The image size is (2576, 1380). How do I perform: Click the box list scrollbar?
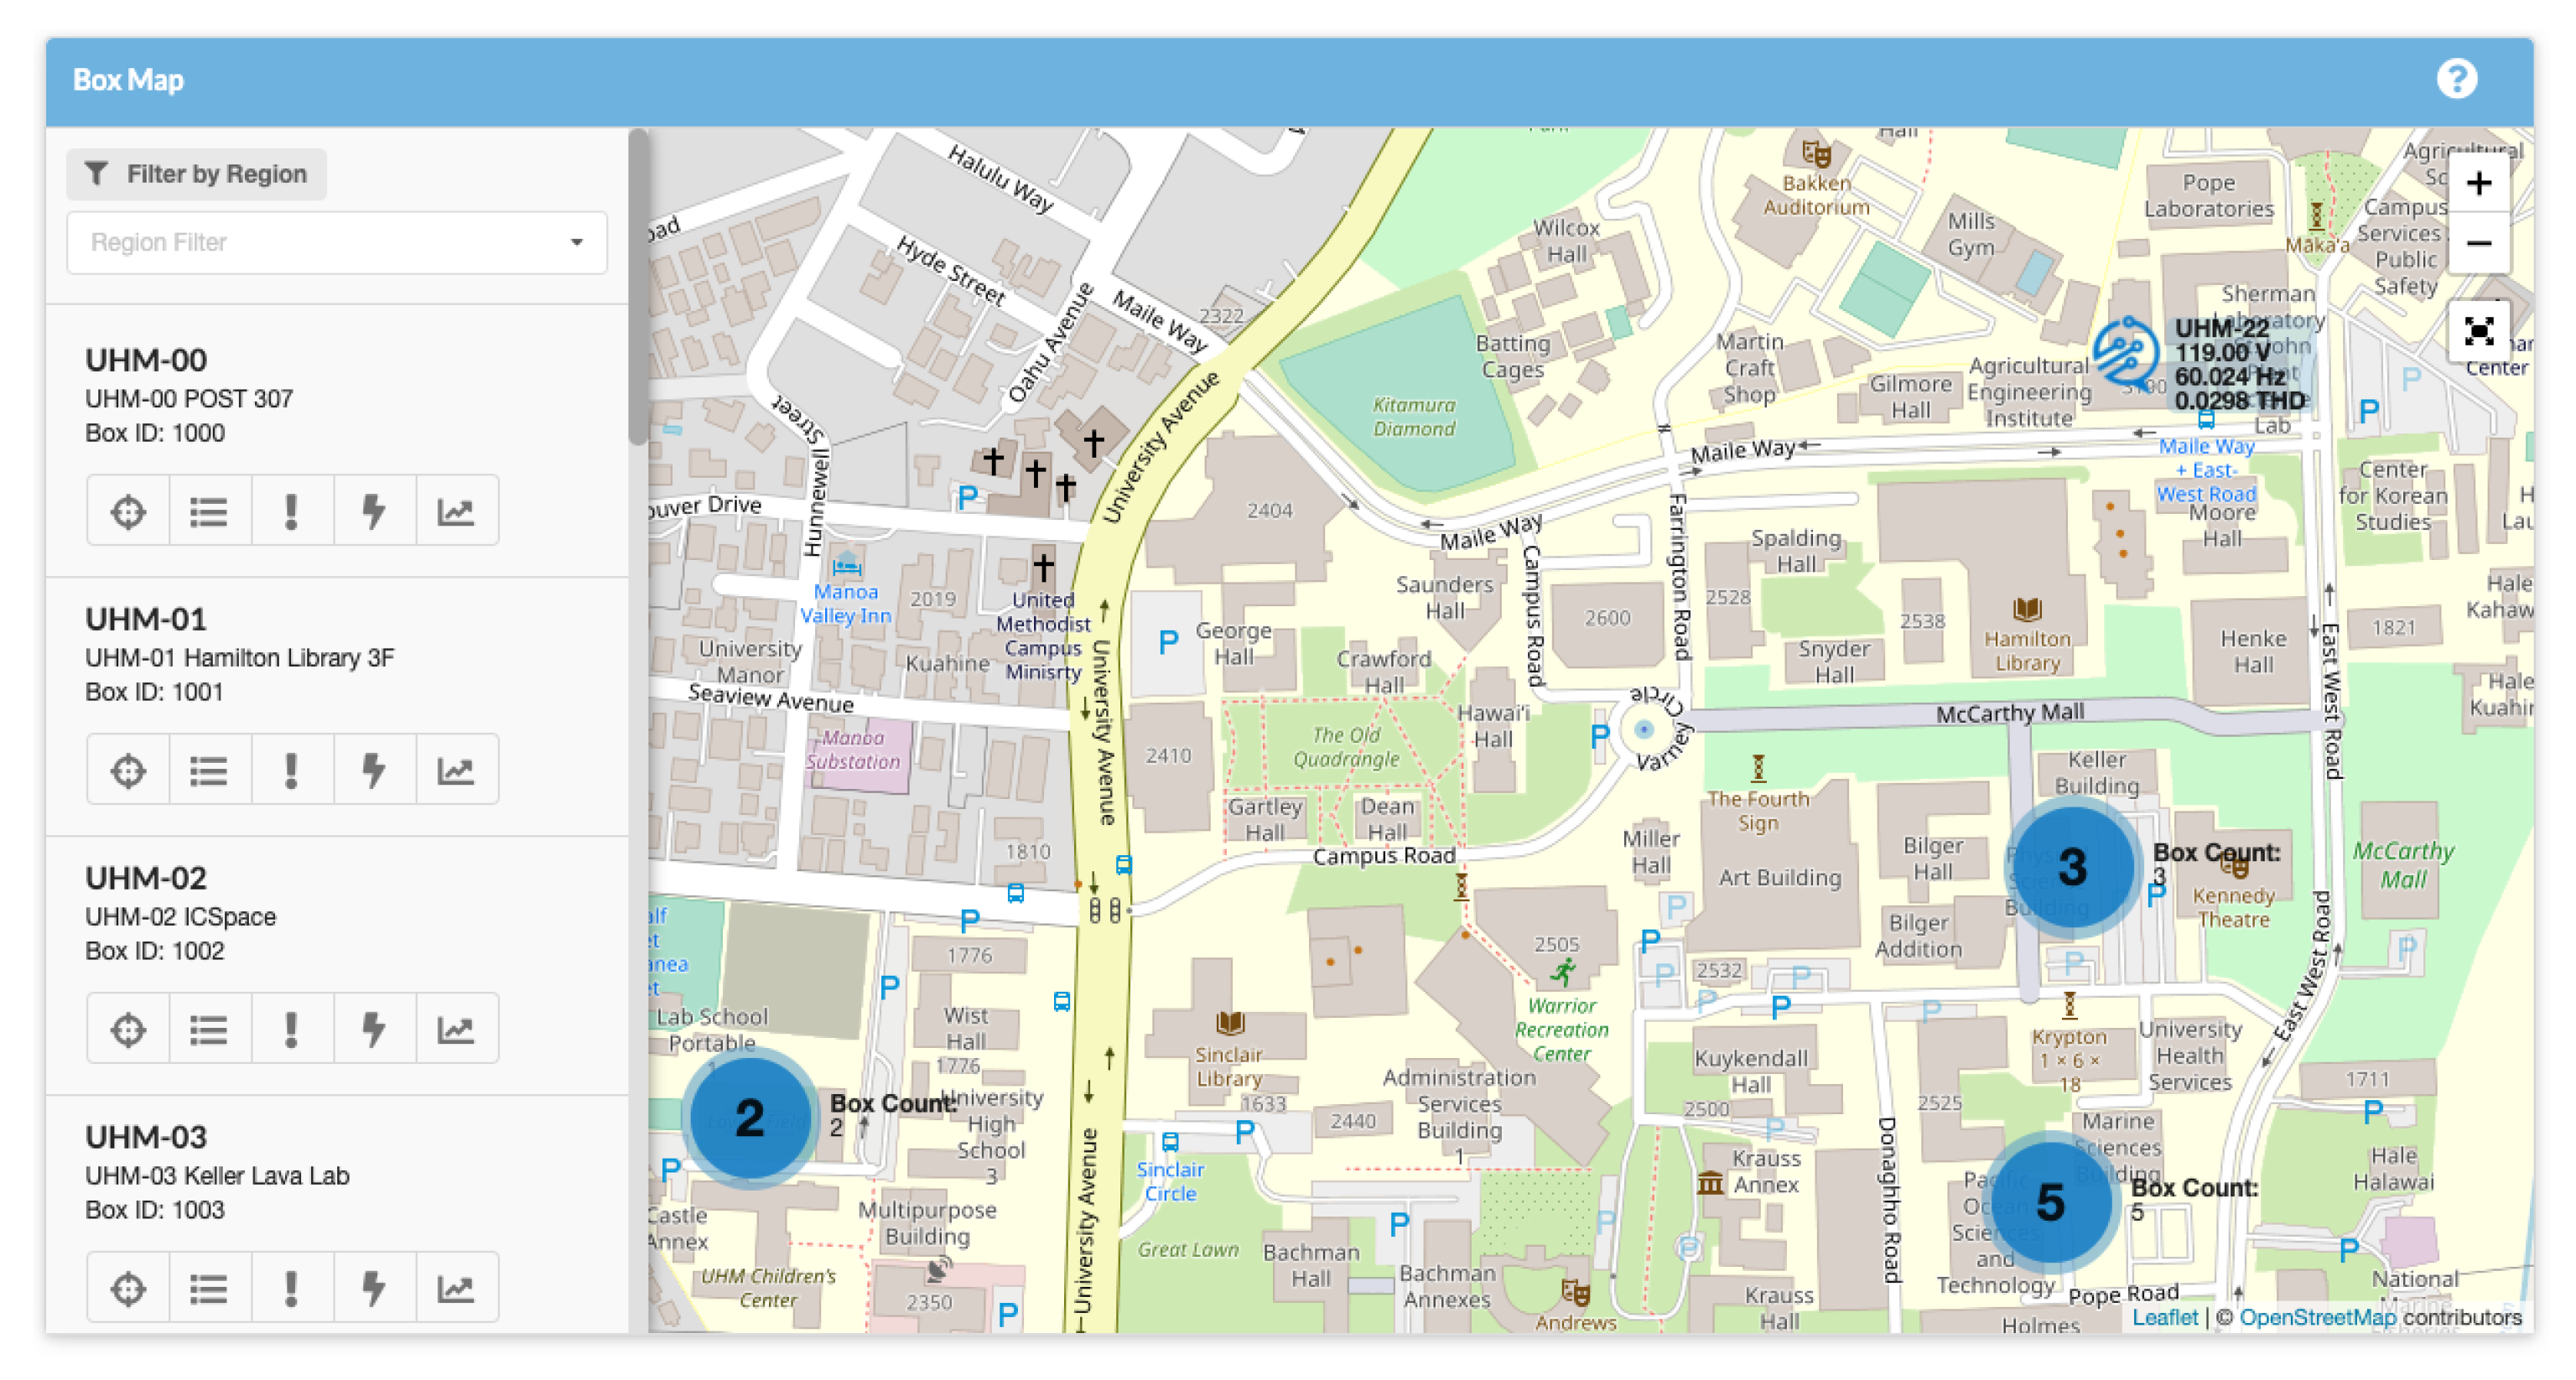(x=637, y=290)
